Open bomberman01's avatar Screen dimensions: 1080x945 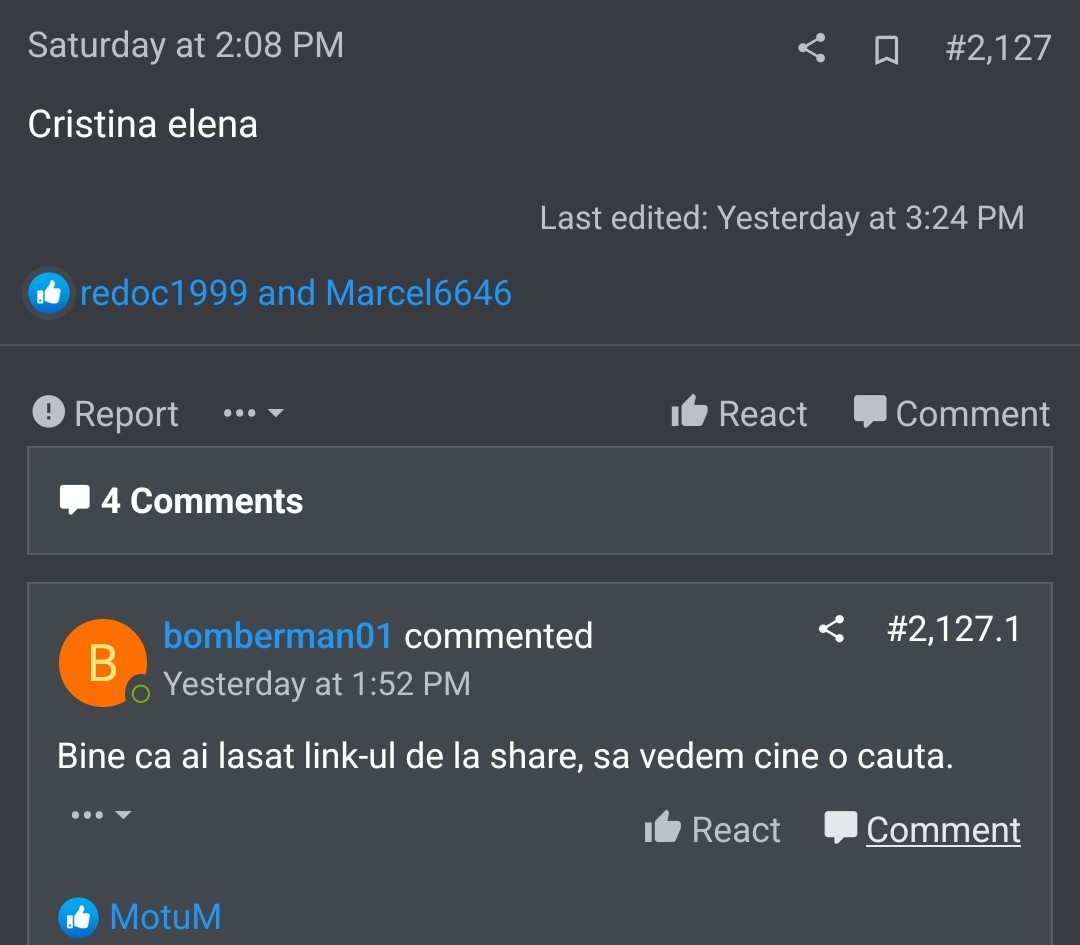(103, 662)
